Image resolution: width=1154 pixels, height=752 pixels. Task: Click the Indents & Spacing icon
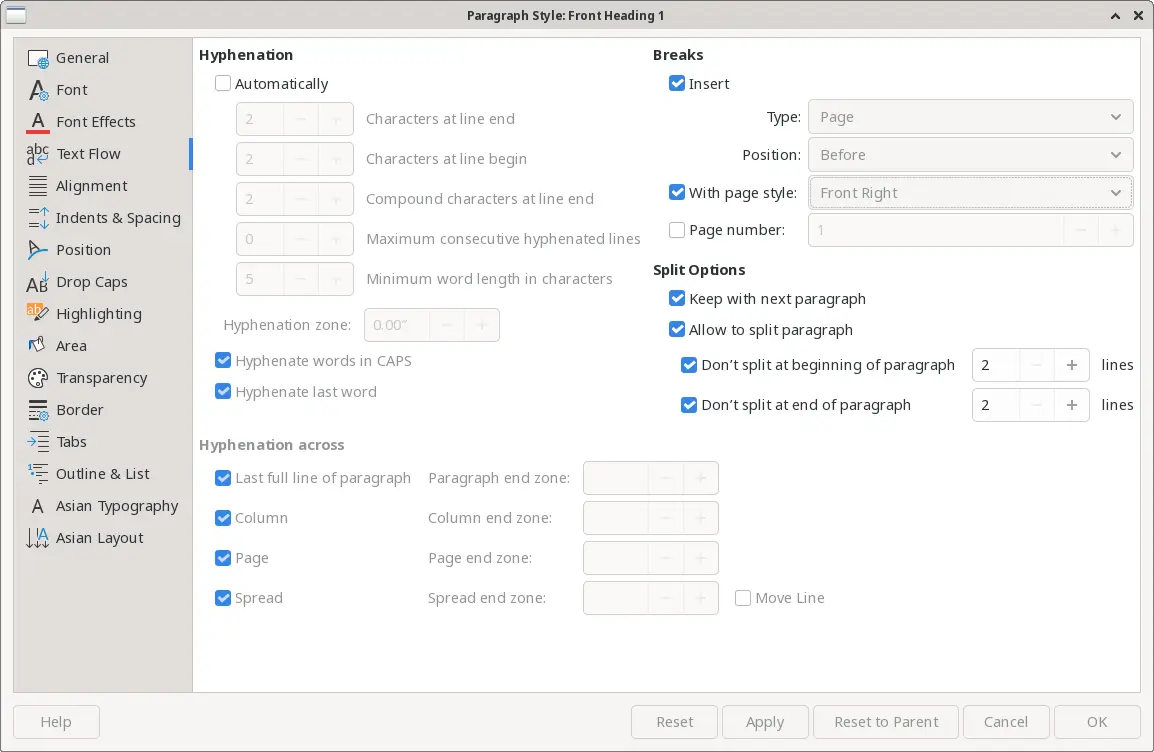[x=38, y=218]
